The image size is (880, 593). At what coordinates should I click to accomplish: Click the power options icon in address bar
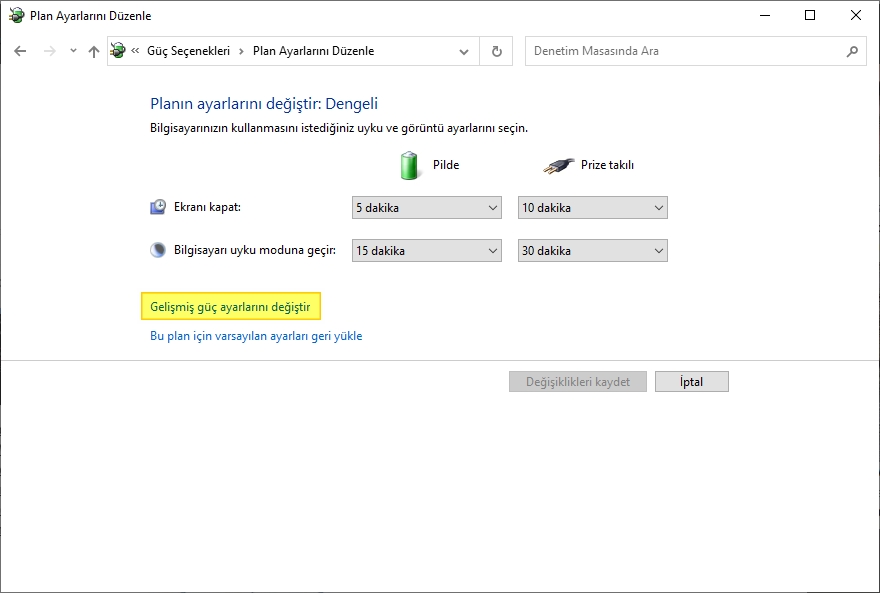pyautogui.click(x=117, y=50)
